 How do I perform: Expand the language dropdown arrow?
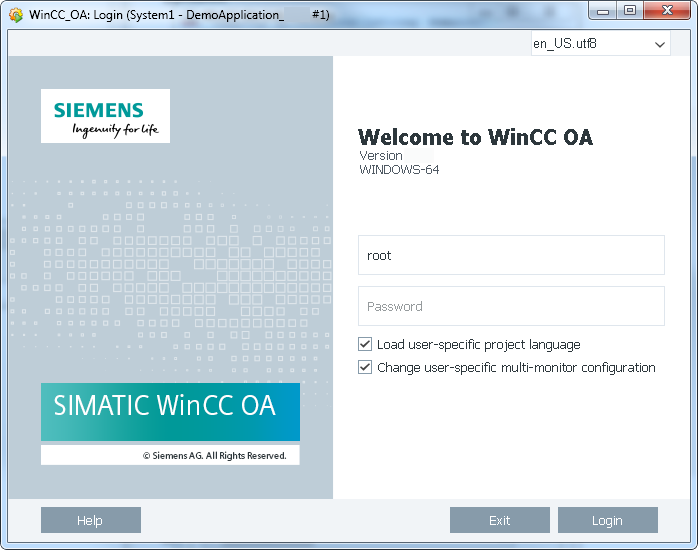pos(659,45)
